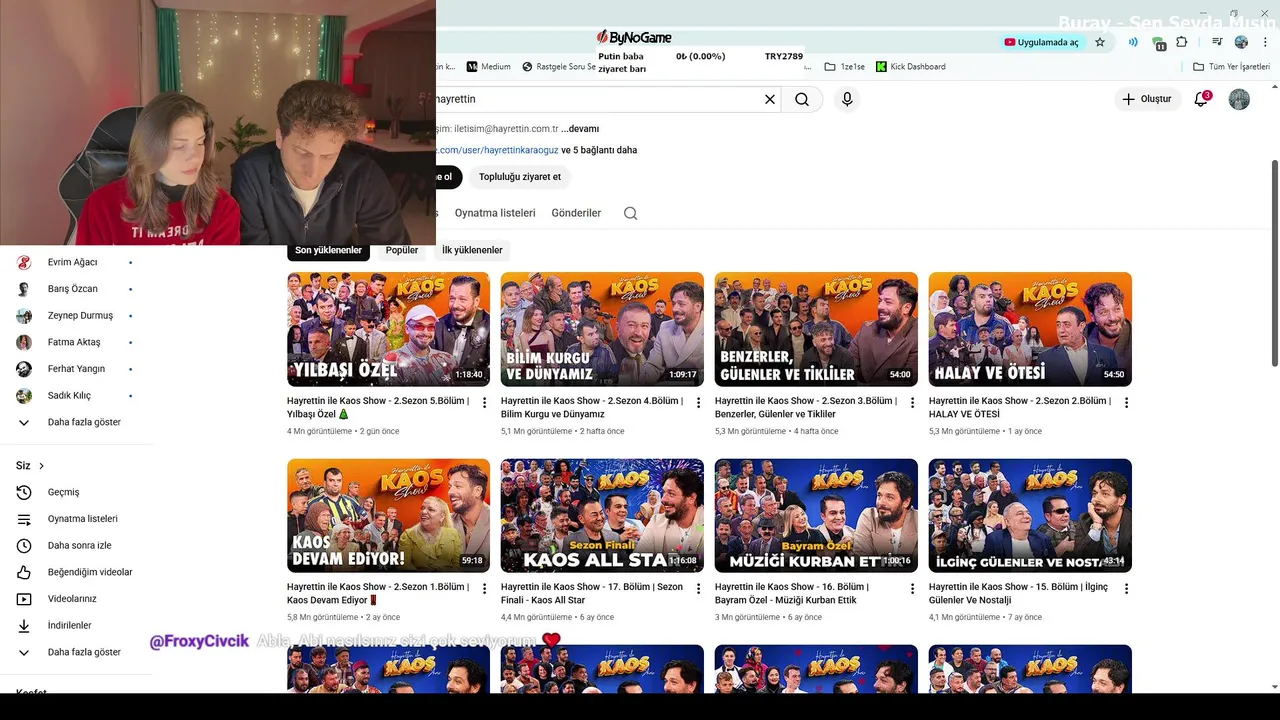Open more options for HALAY VE ÖTESİ video
This screenshot has width=1280, height=720.
point(1127,403)
